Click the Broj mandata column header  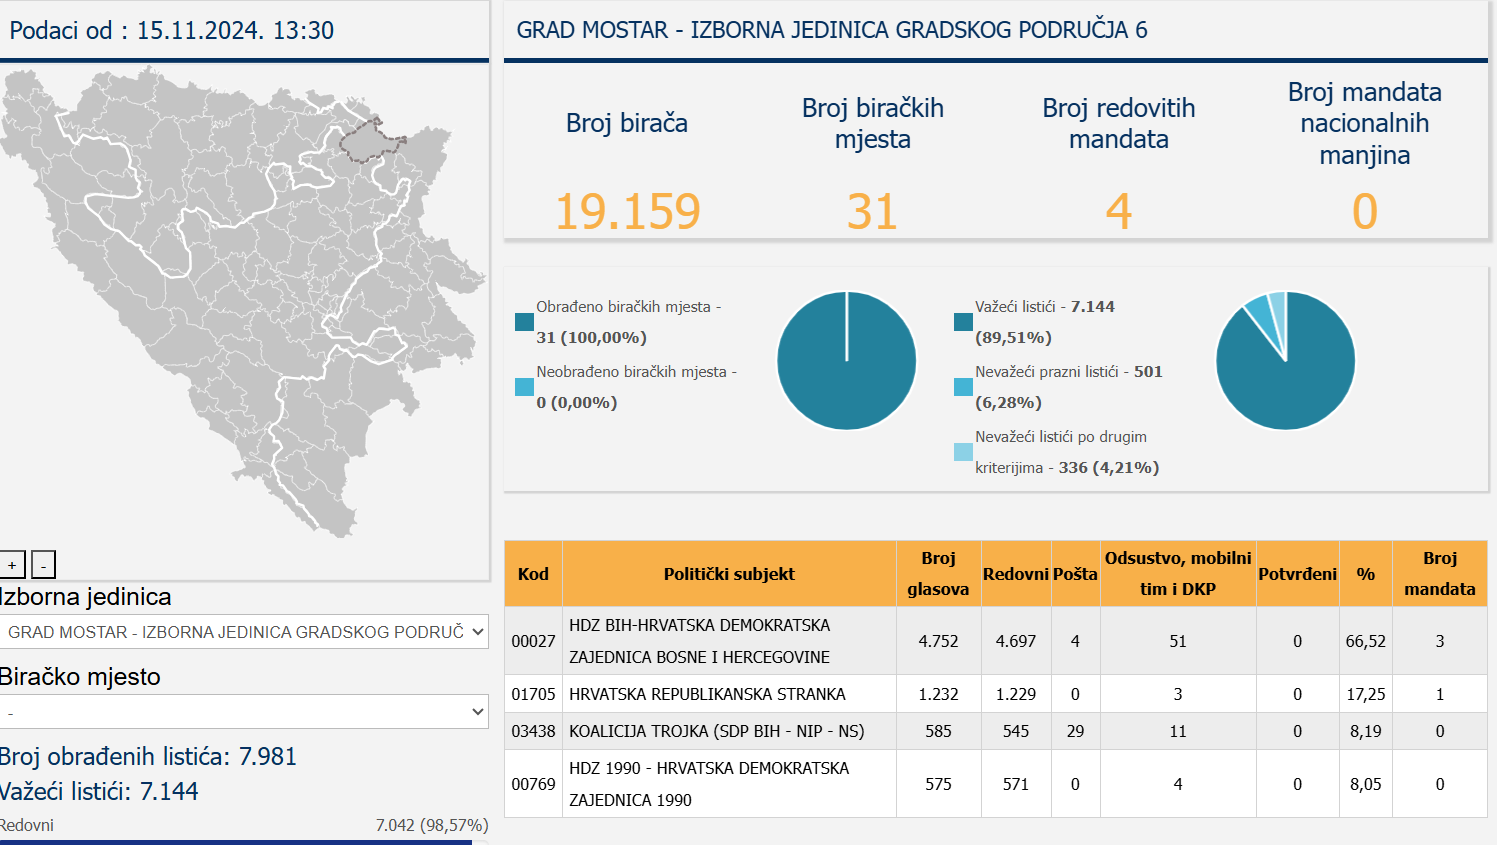click(1439, 574)
